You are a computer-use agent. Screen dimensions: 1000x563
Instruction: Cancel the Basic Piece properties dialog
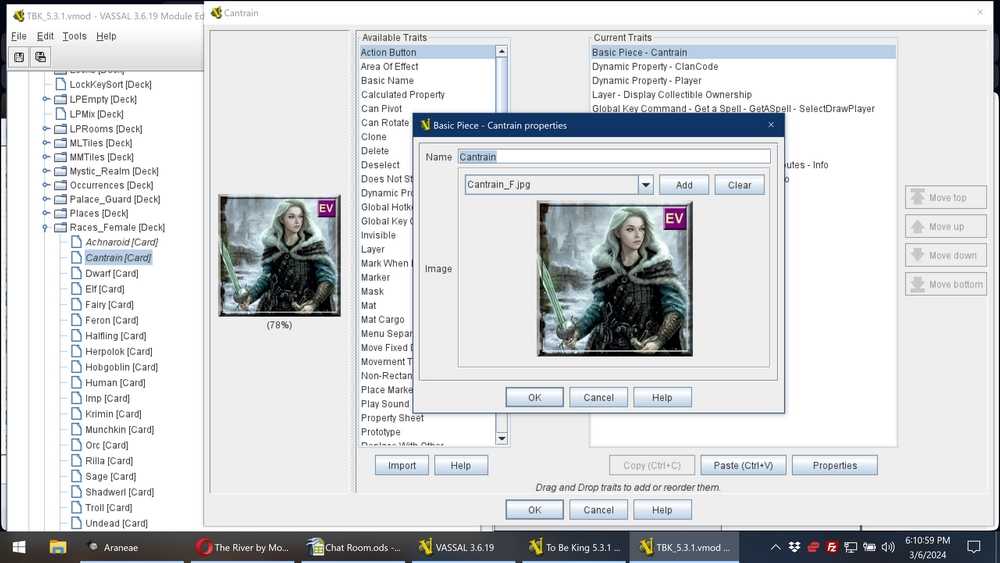pyautogui.click(x=598, y=397)
